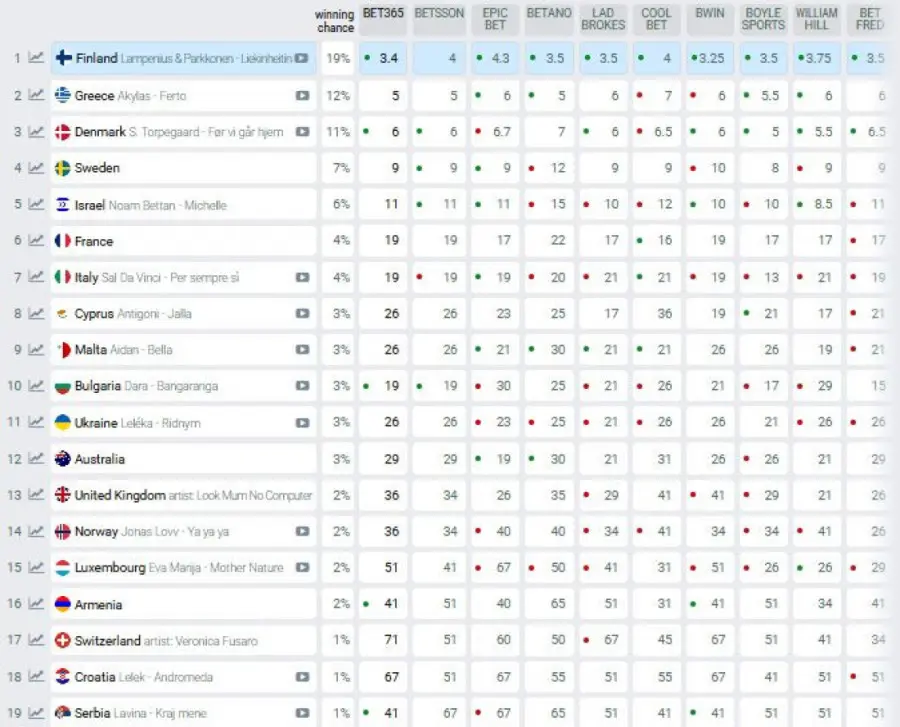
Task: Click the video icon in Serbia's row
Action: (x=302, y=714)
